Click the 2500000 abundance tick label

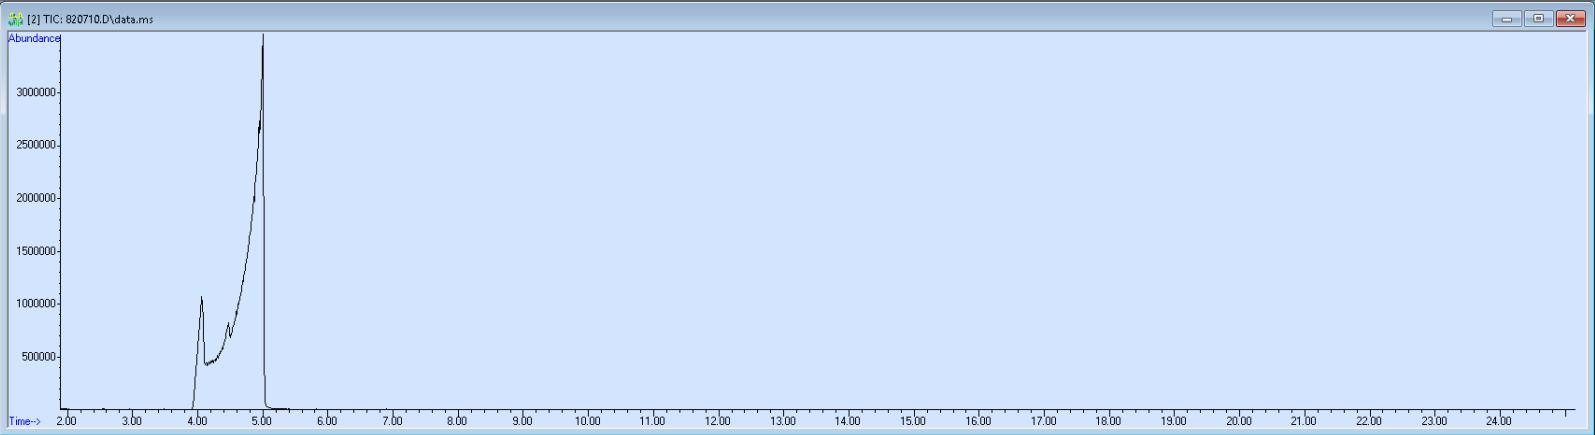click(x=36, y=146)
